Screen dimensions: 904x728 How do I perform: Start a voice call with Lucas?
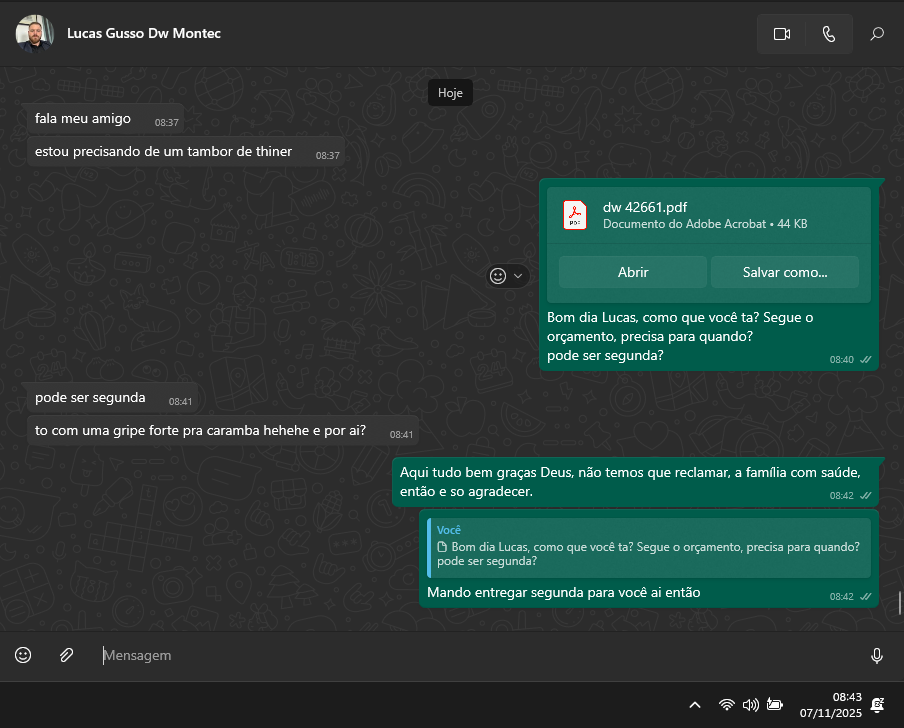tap(828, 34)
